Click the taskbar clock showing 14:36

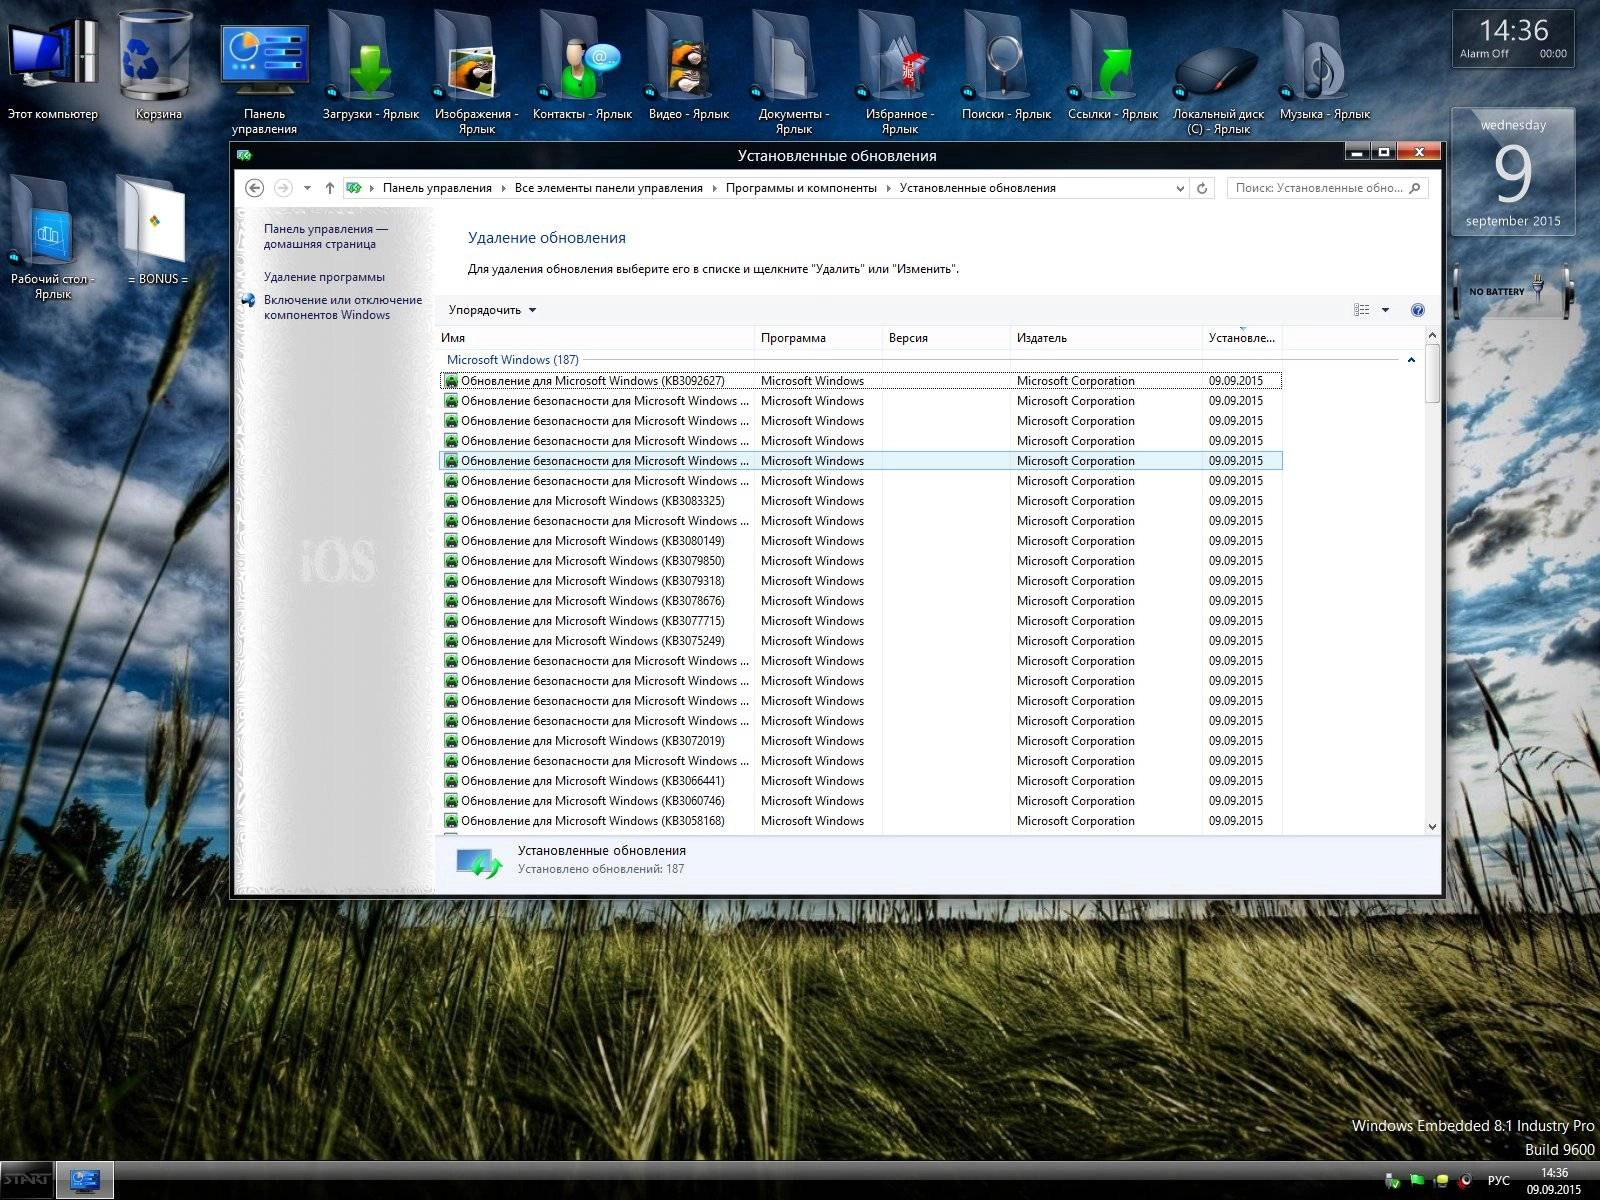coord(1554,1181)
